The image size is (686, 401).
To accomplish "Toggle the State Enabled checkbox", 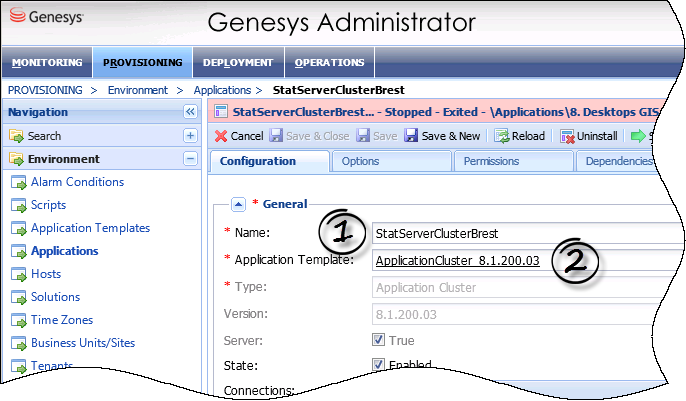I will tap(378, 365).
